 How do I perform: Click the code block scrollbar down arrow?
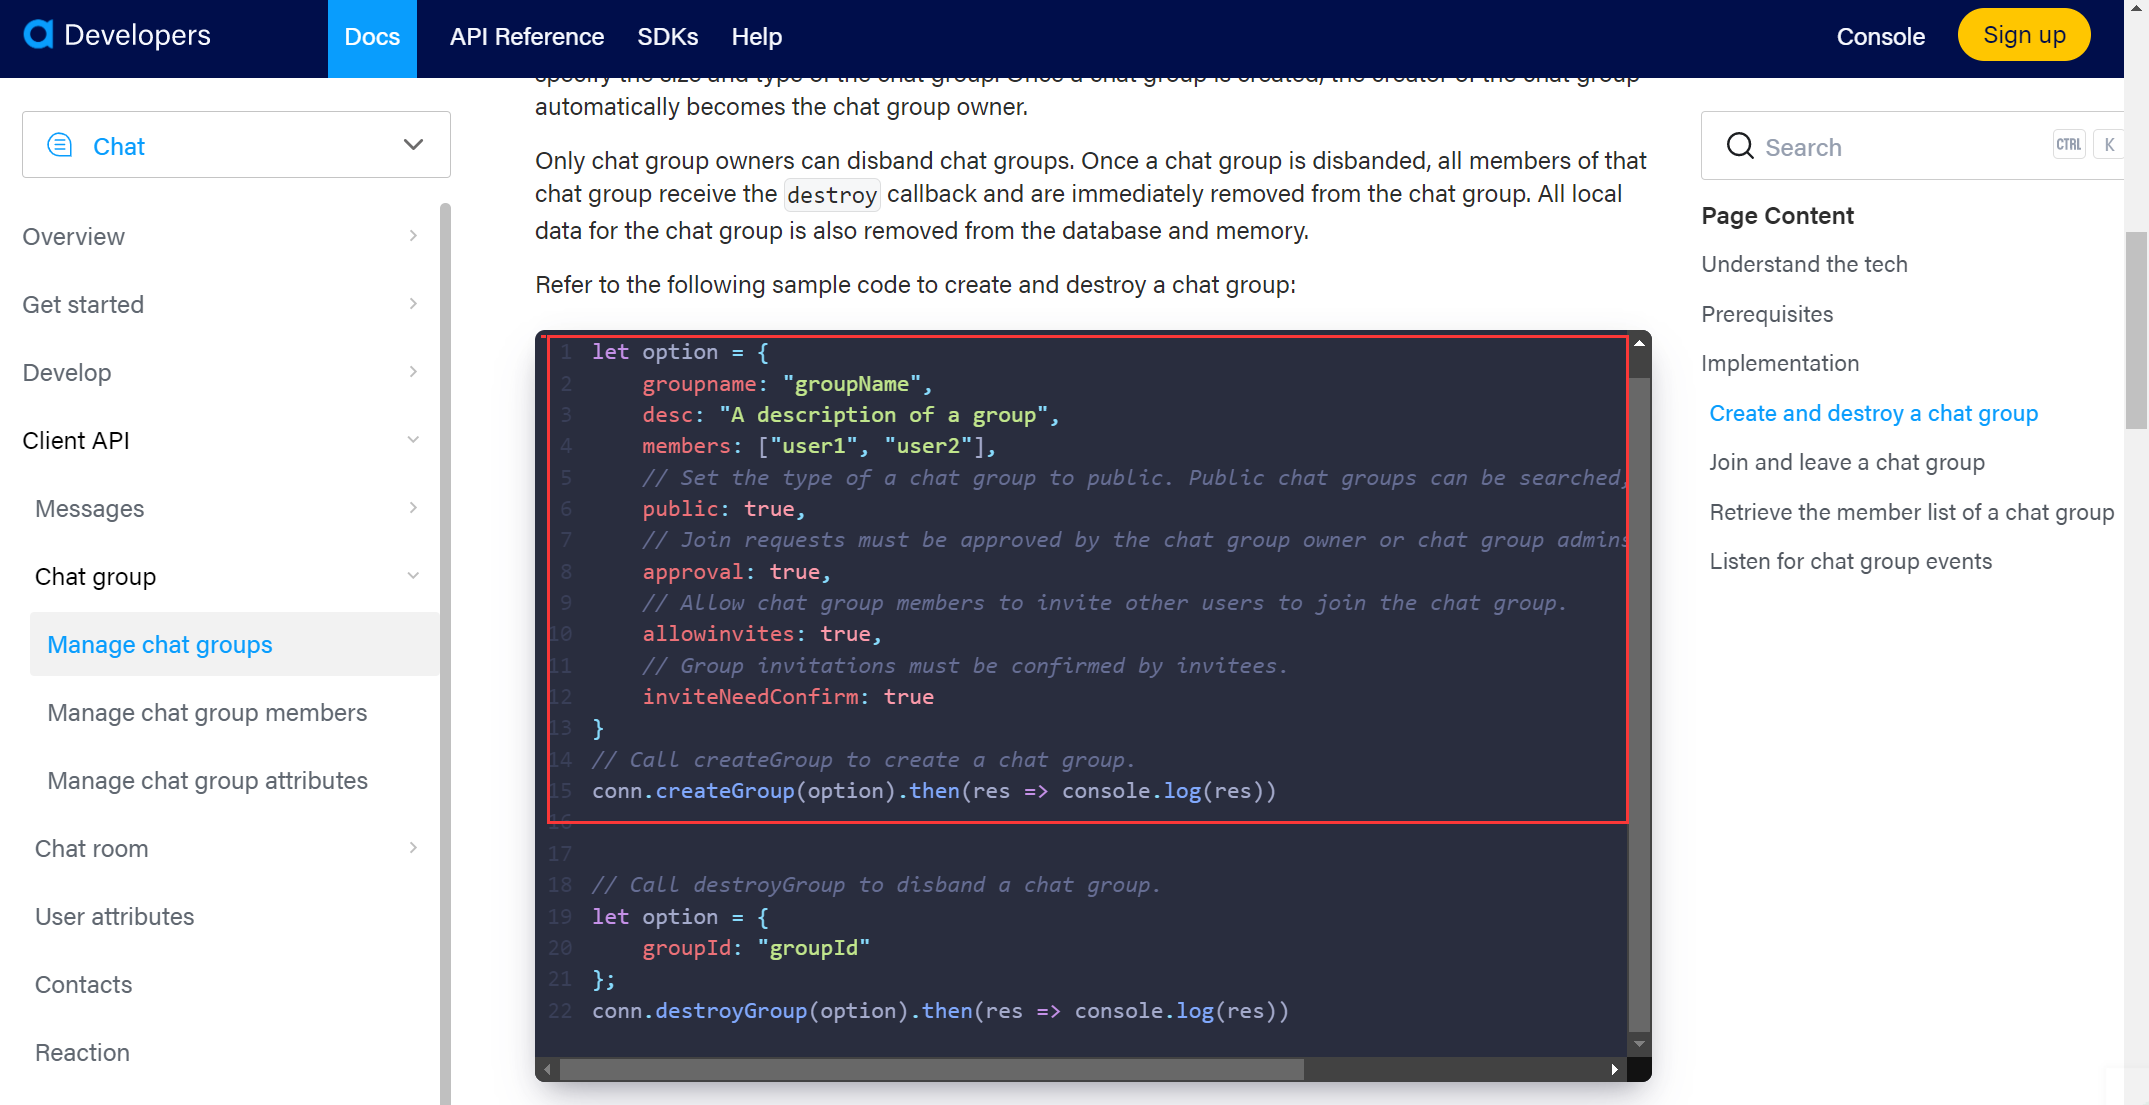(1639, 1043)
